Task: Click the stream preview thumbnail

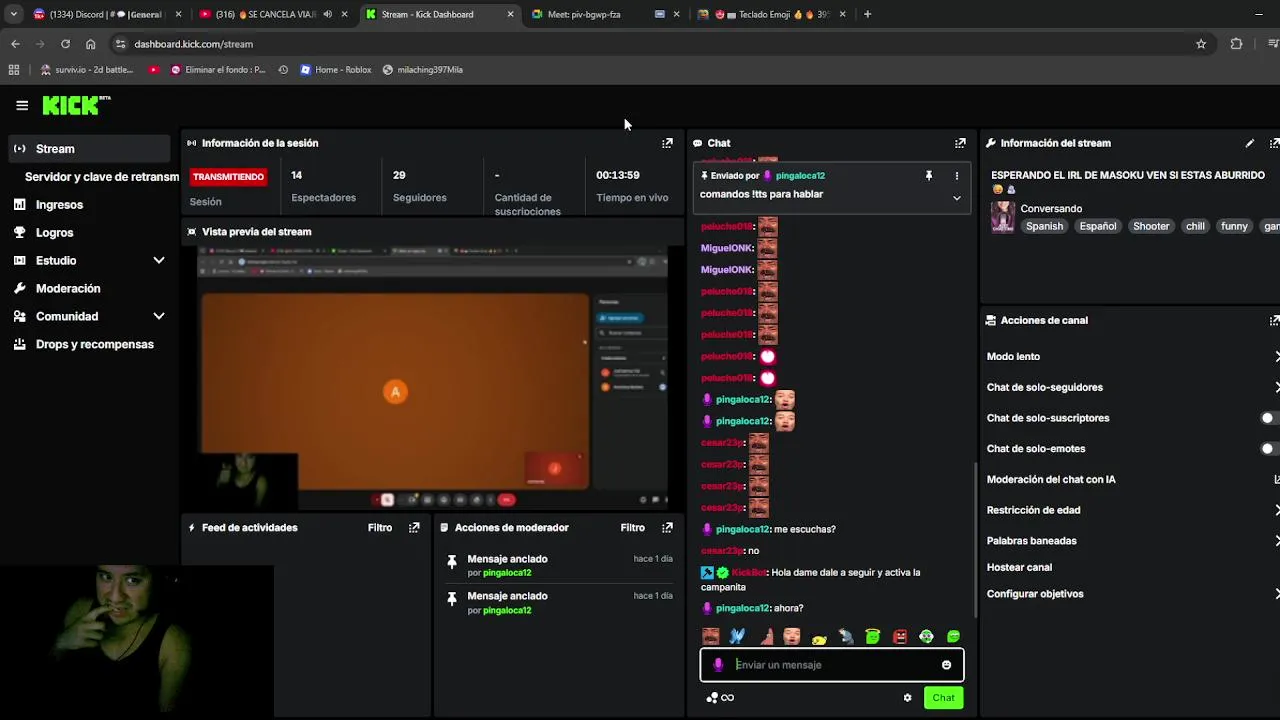Action: (x=433, y=377)
